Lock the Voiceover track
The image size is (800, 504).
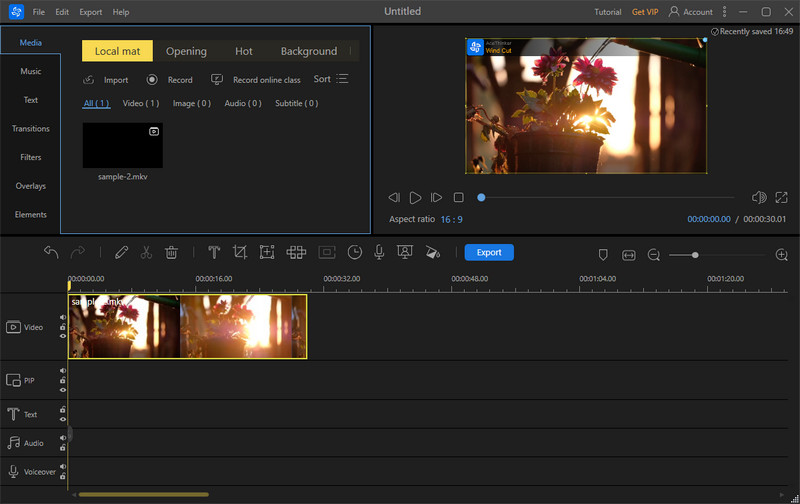pos(63,476)
